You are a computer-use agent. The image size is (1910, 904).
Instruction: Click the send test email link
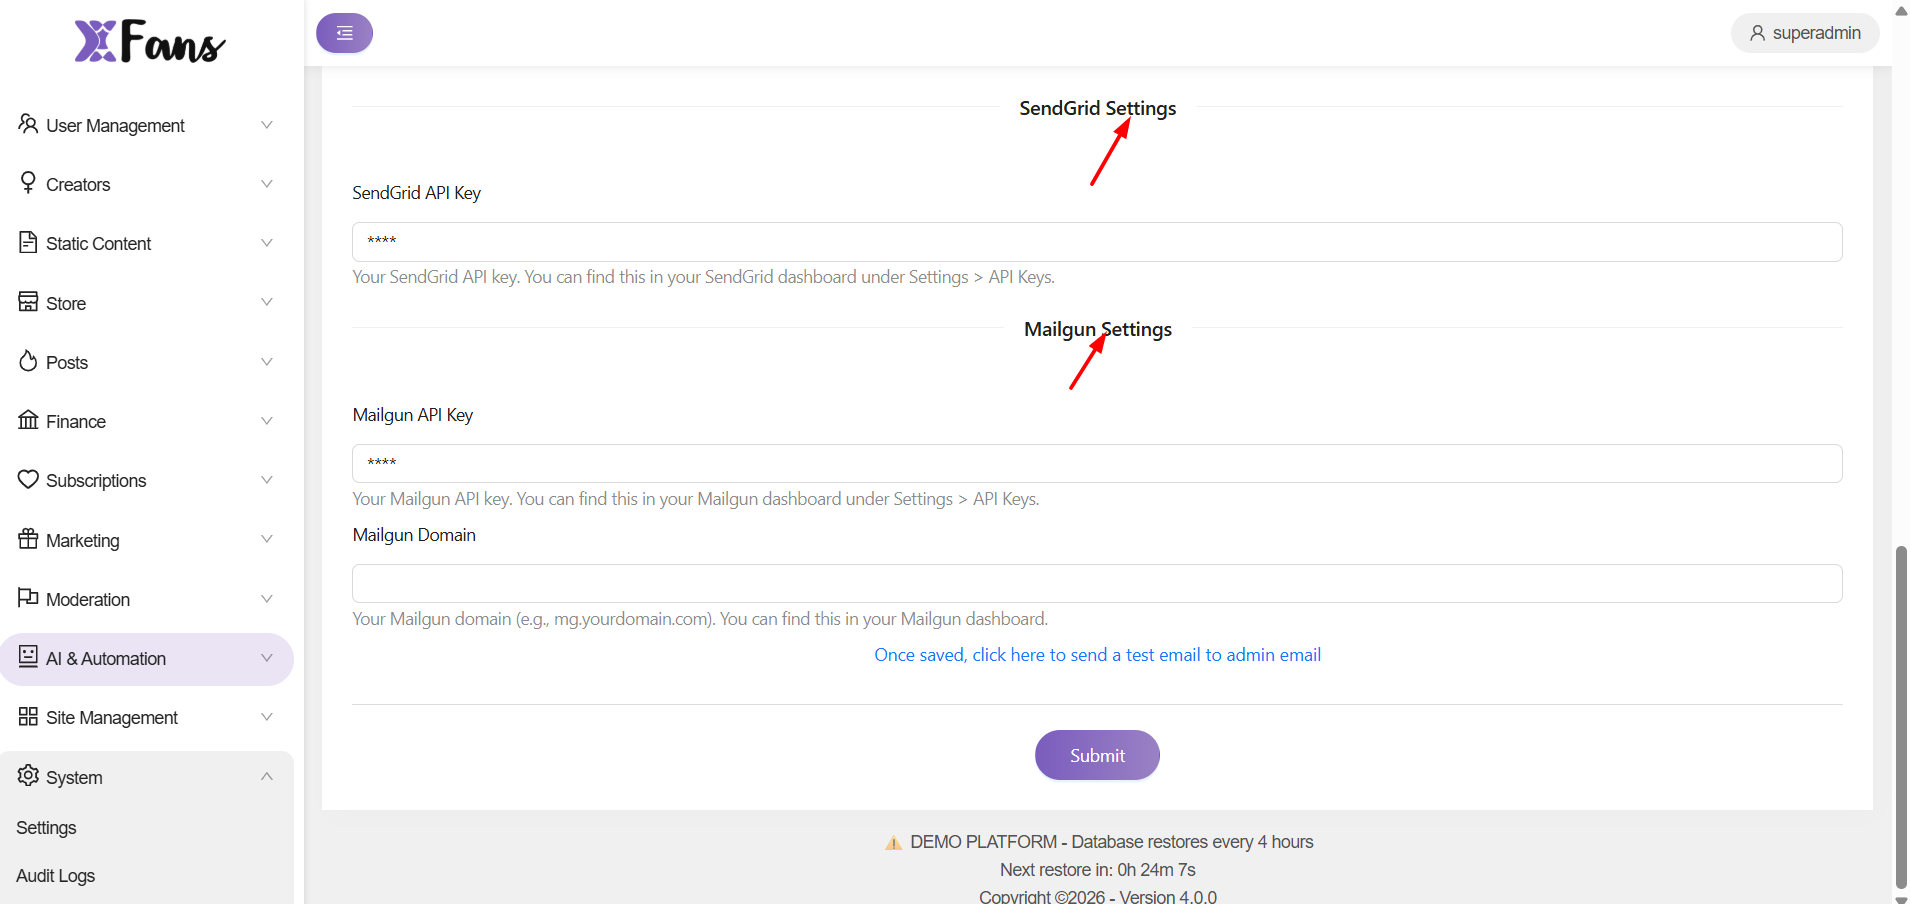coord(1097,655)
